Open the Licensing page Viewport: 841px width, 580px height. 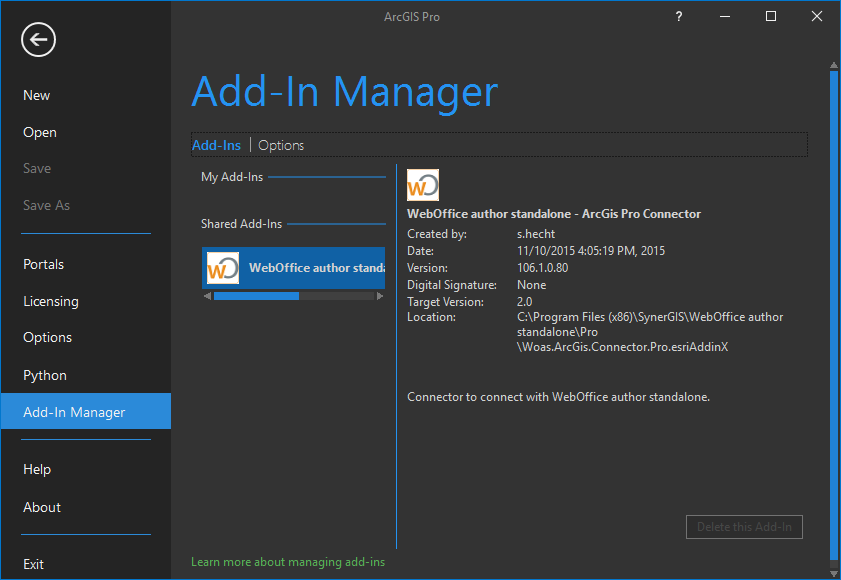51,301
